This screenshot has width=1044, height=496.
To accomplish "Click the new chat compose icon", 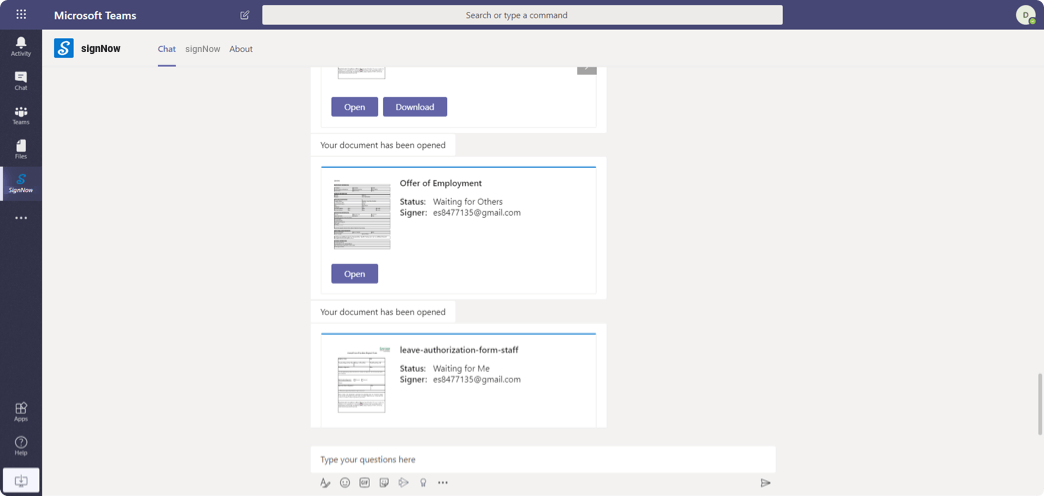I will 245,15.
